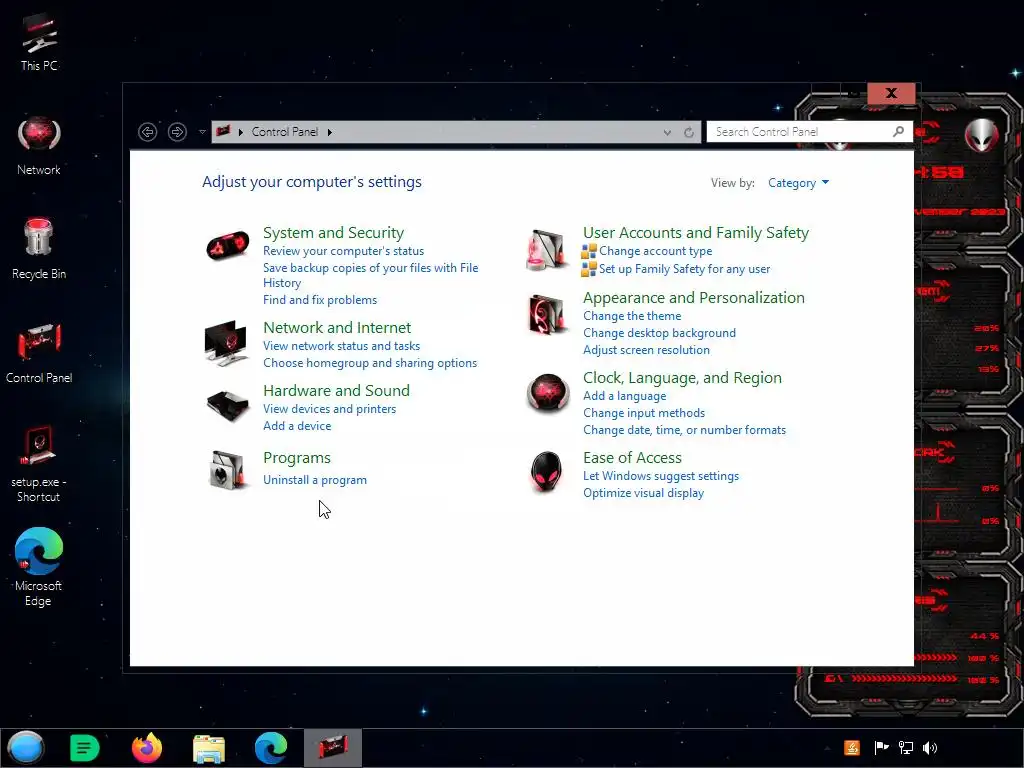
Task: Open File Explorer from the taskbar
Action: pos(209,748)
